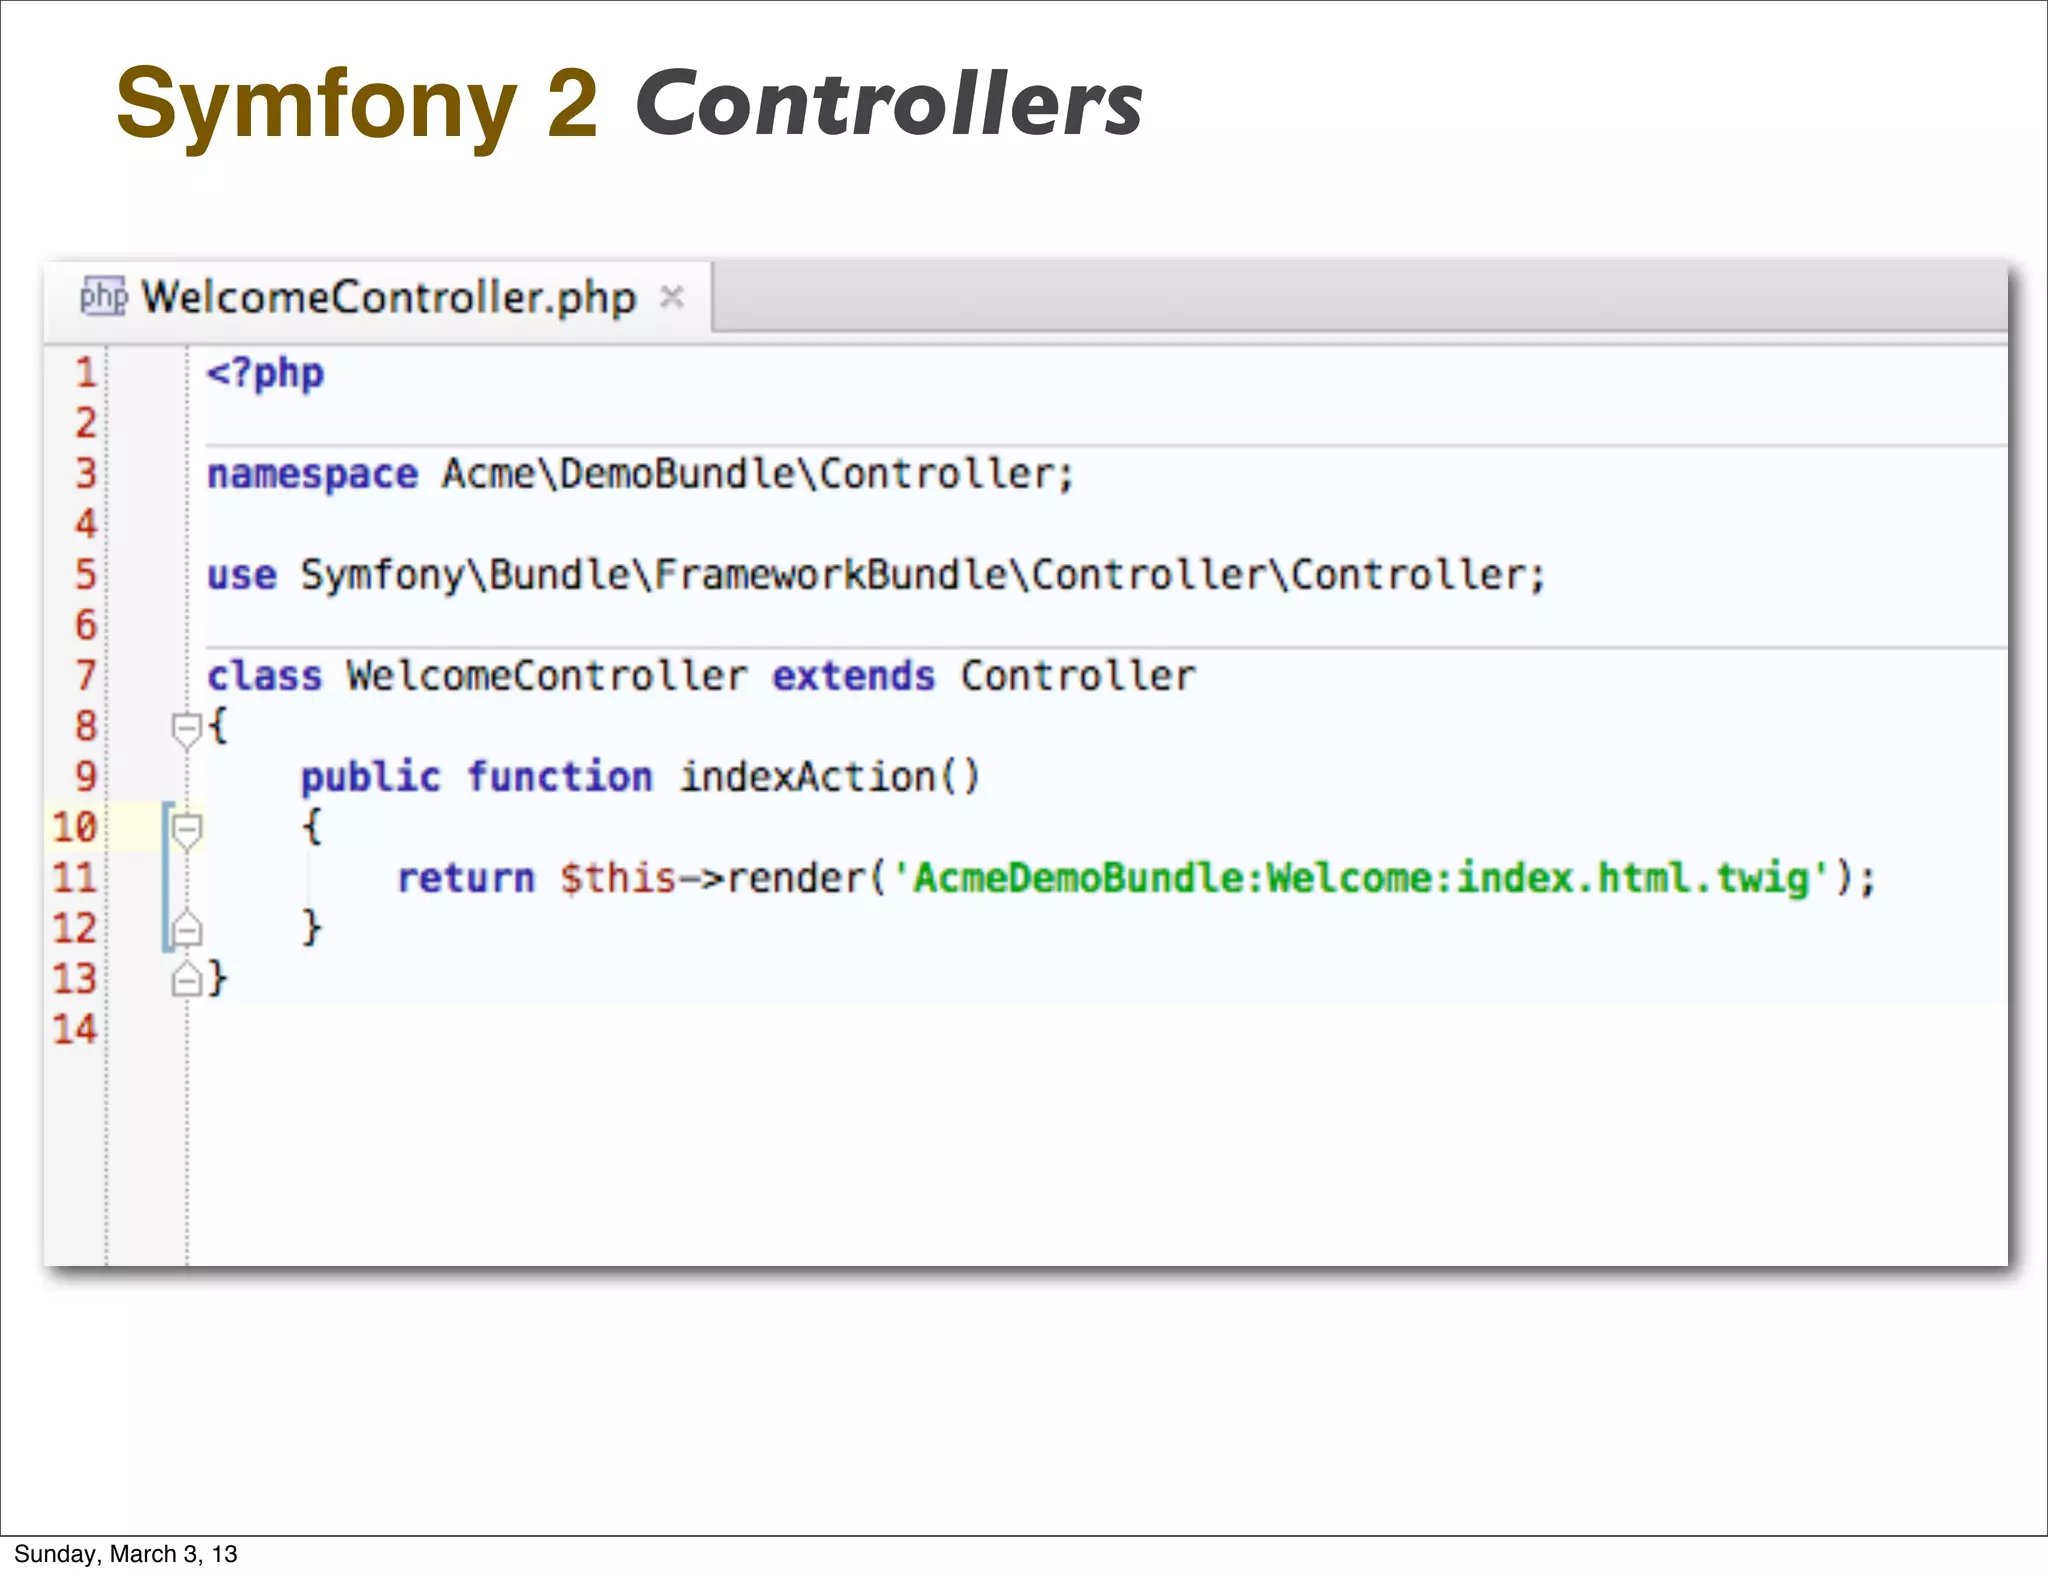Click the function keyword on line 9
The width and height of the screenshot is (2048, 1576).
[560, 777]
